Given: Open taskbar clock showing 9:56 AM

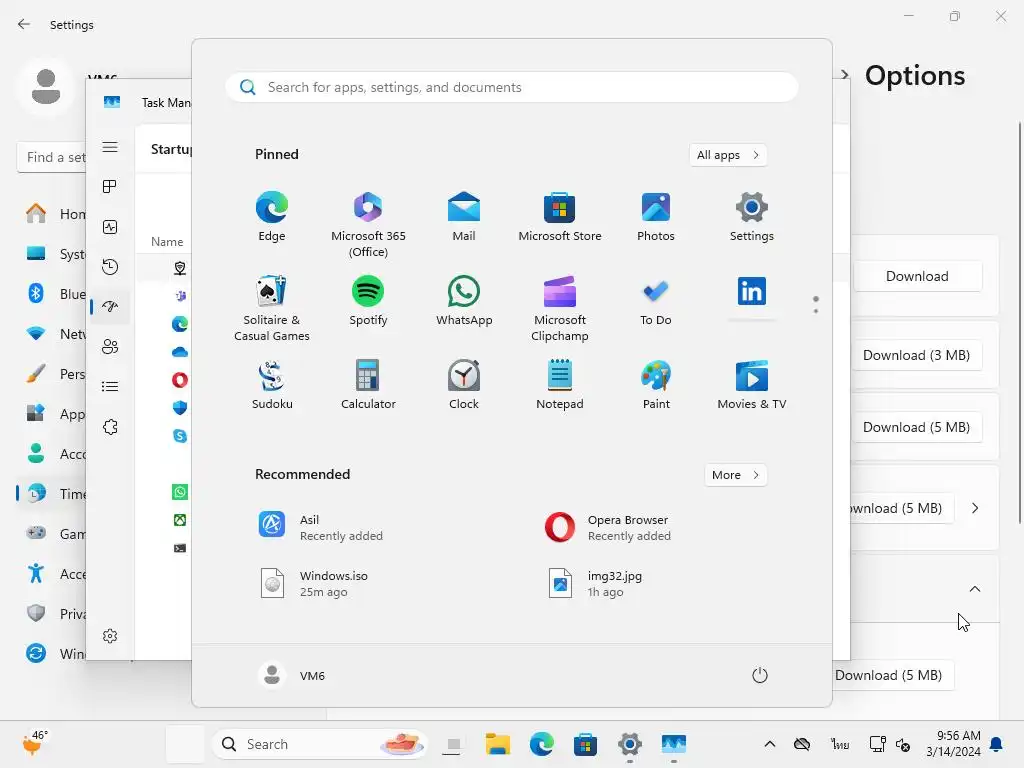Looking at the screenshot, I should 953,744.
